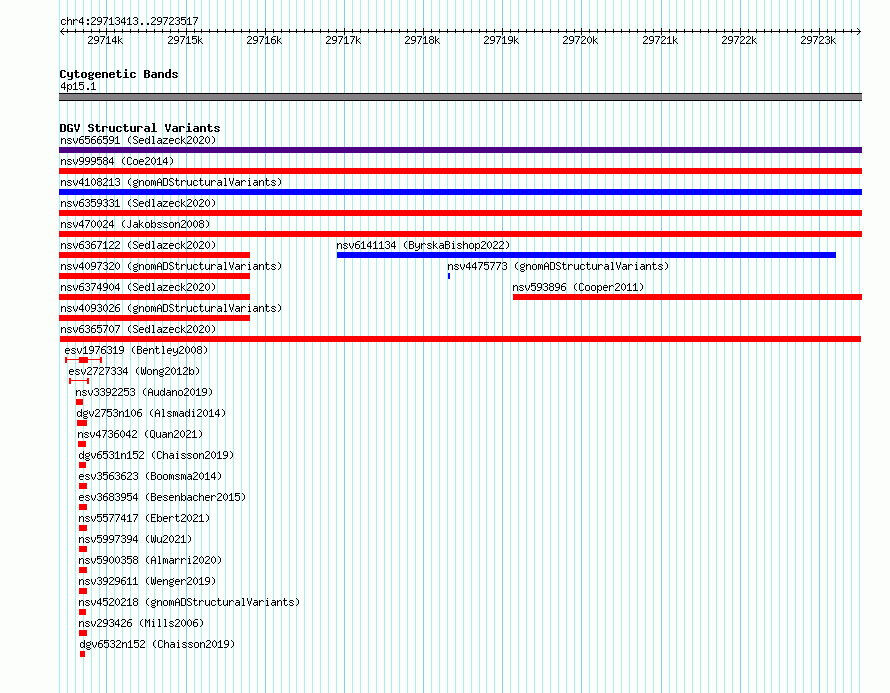Click the small blue nsv4475773 marker
The height and width of the screenshot is (693, 890).
pos(449,276)
